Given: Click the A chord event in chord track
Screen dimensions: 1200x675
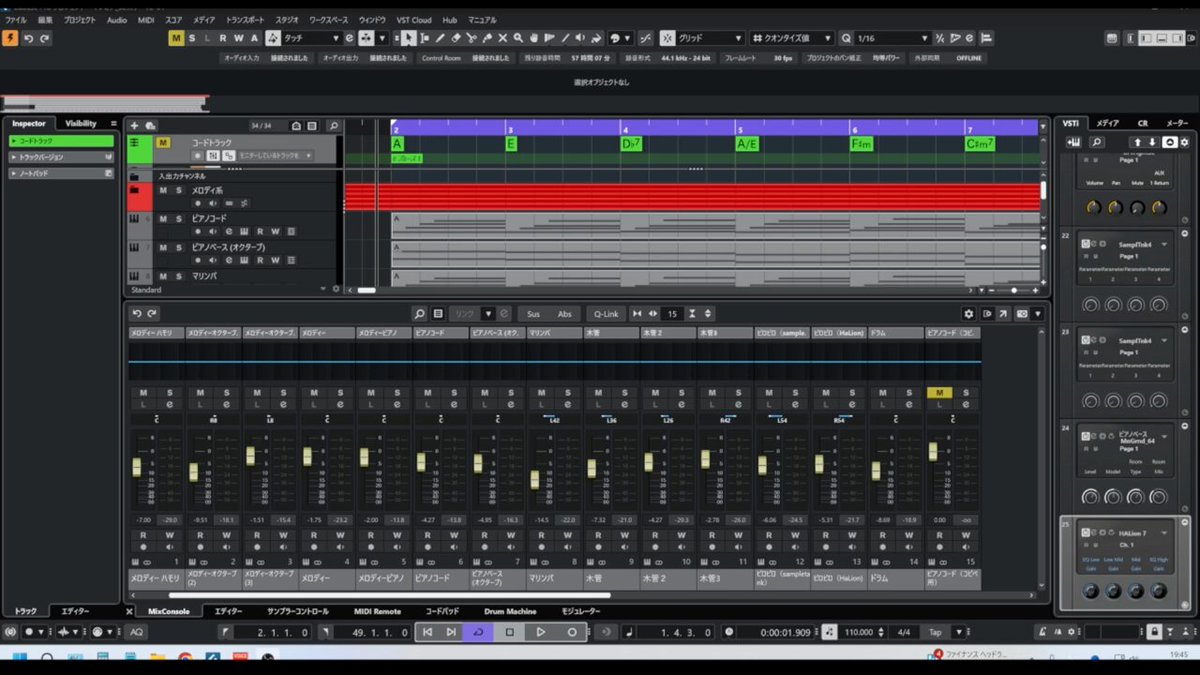Looking at the screenshot, I should click(x=397, y=144).
